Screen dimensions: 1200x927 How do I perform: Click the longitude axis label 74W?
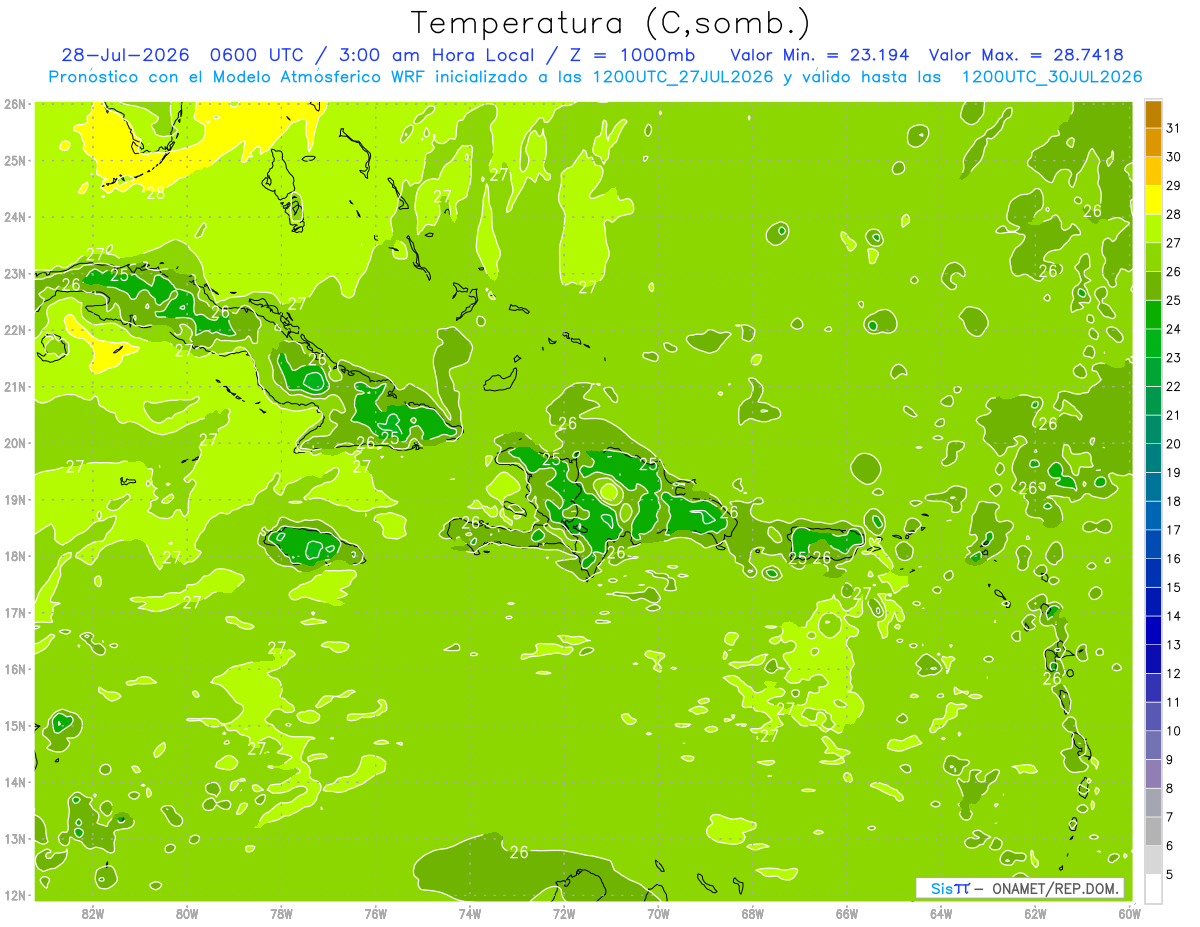470,913
